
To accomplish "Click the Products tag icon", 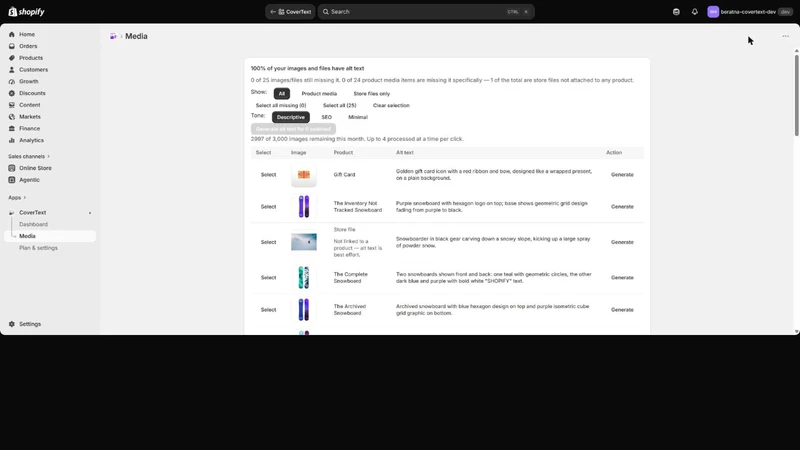I will tap(12, 58).
